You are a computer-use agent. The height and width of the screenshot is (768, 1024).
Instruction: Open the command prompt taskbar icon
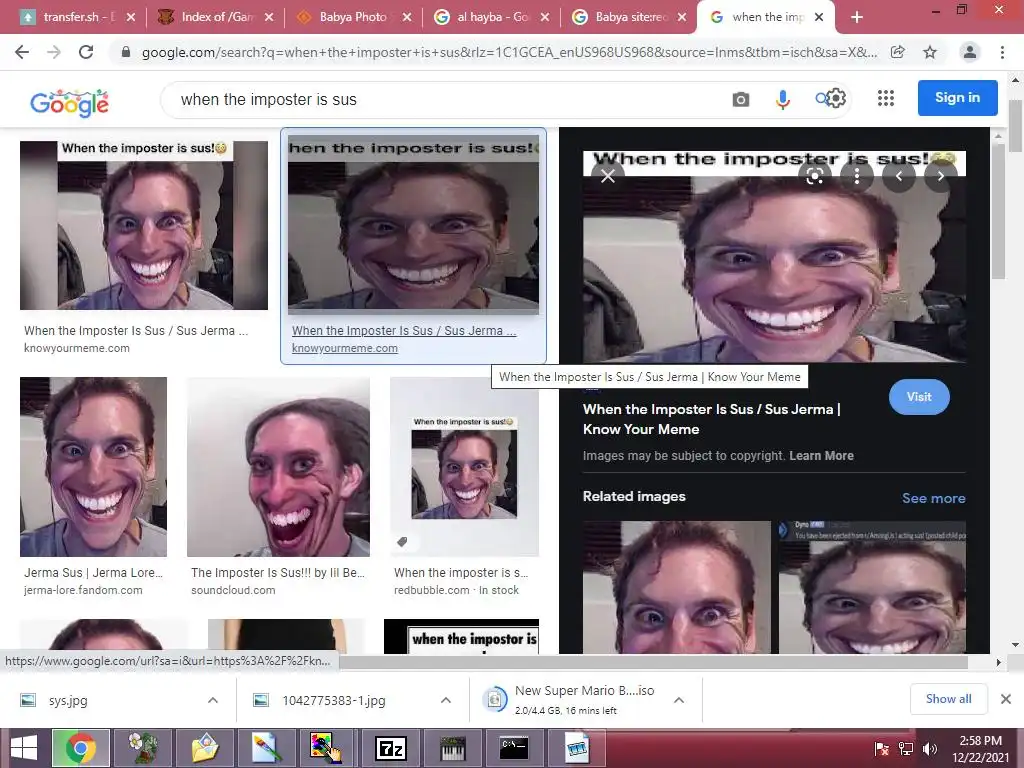(x=513, y=748)
